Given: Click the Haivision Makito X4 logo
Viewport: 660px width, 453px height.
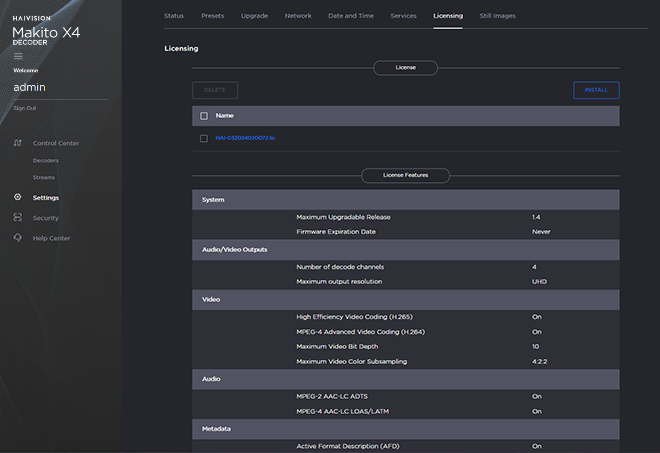Looking at the screenshot, I should click(46, 30).
